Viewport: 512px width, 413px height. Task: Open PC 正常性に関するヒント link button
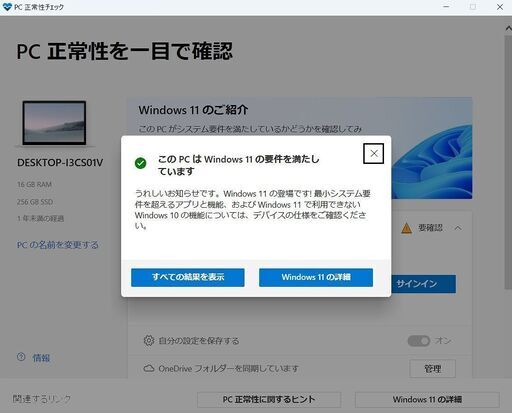point(269,399)
